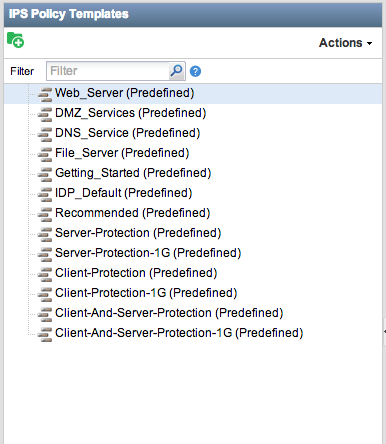Select IDP_Default (Predefined) template
This screenshot has width=386, height=444.
click(123, 193)
